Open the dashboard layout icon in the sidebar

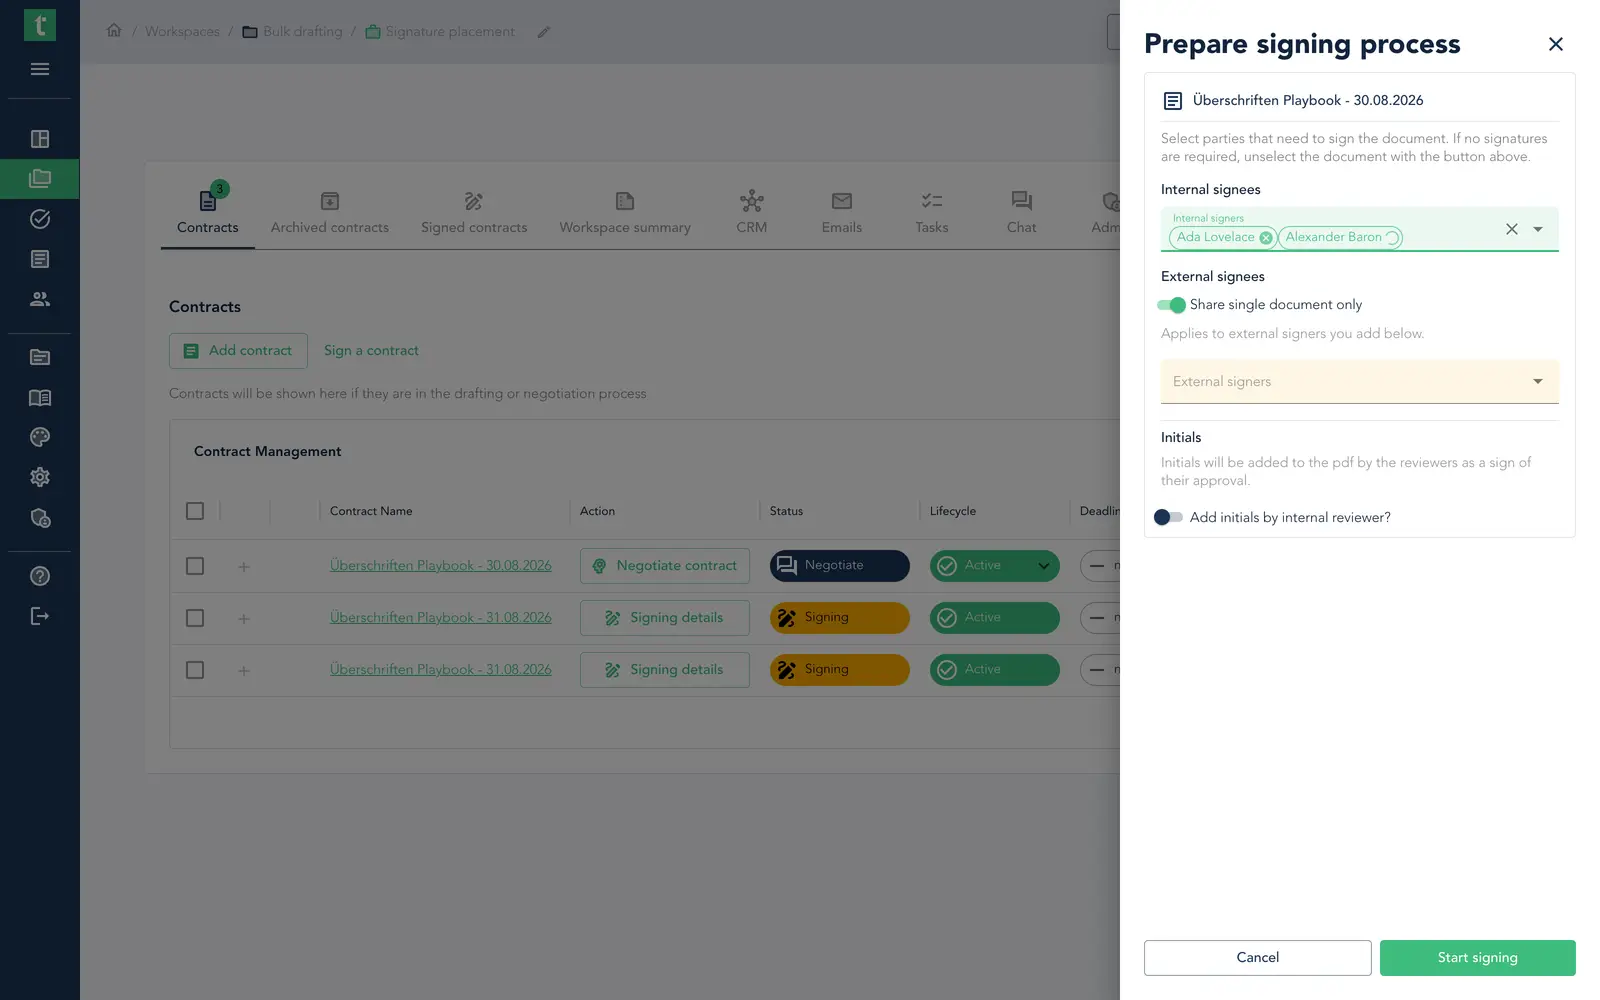(x=40, y=139)
